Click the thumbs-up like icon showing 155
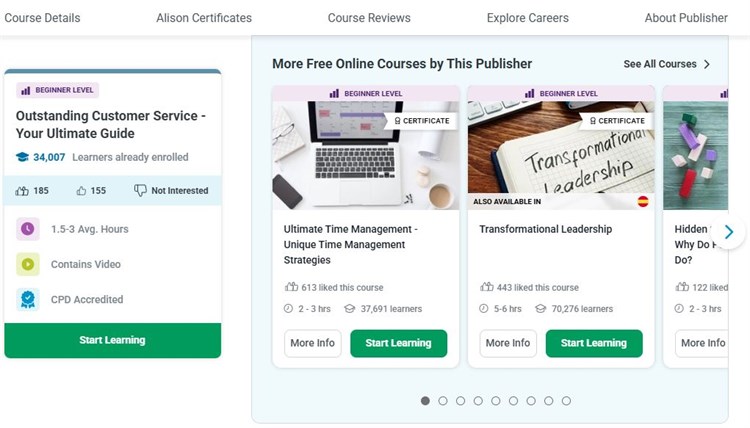750x428 pixels. [82, 191]
